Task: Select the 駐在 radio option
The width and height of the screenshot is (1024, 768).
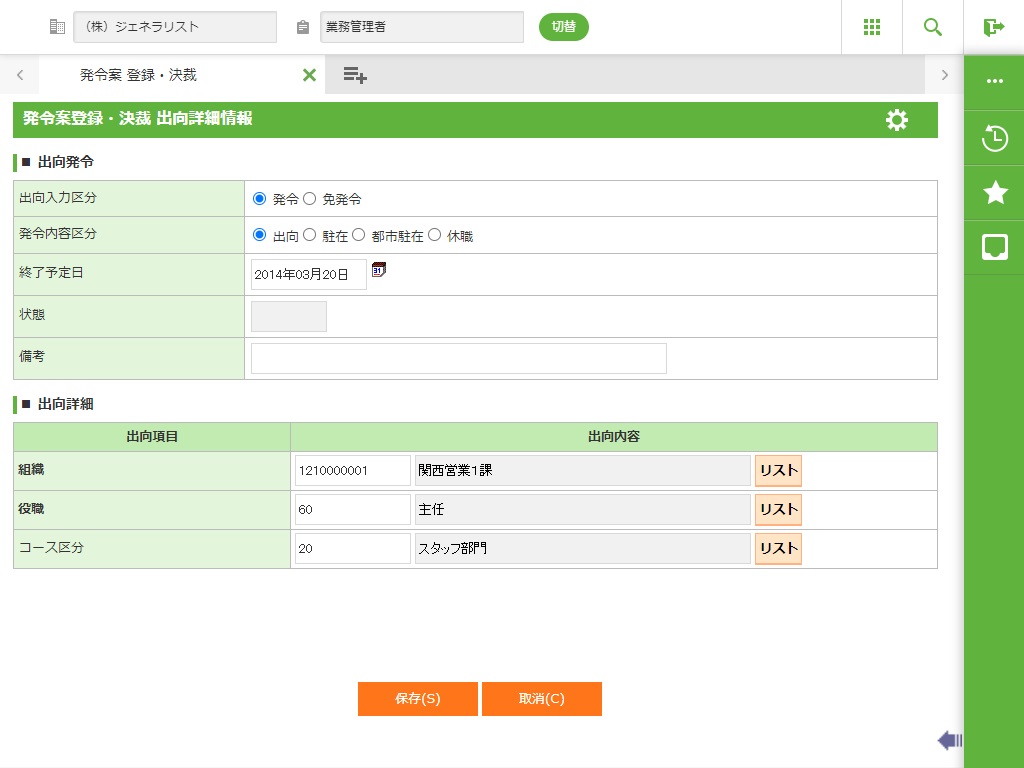Action: (310, 236)
